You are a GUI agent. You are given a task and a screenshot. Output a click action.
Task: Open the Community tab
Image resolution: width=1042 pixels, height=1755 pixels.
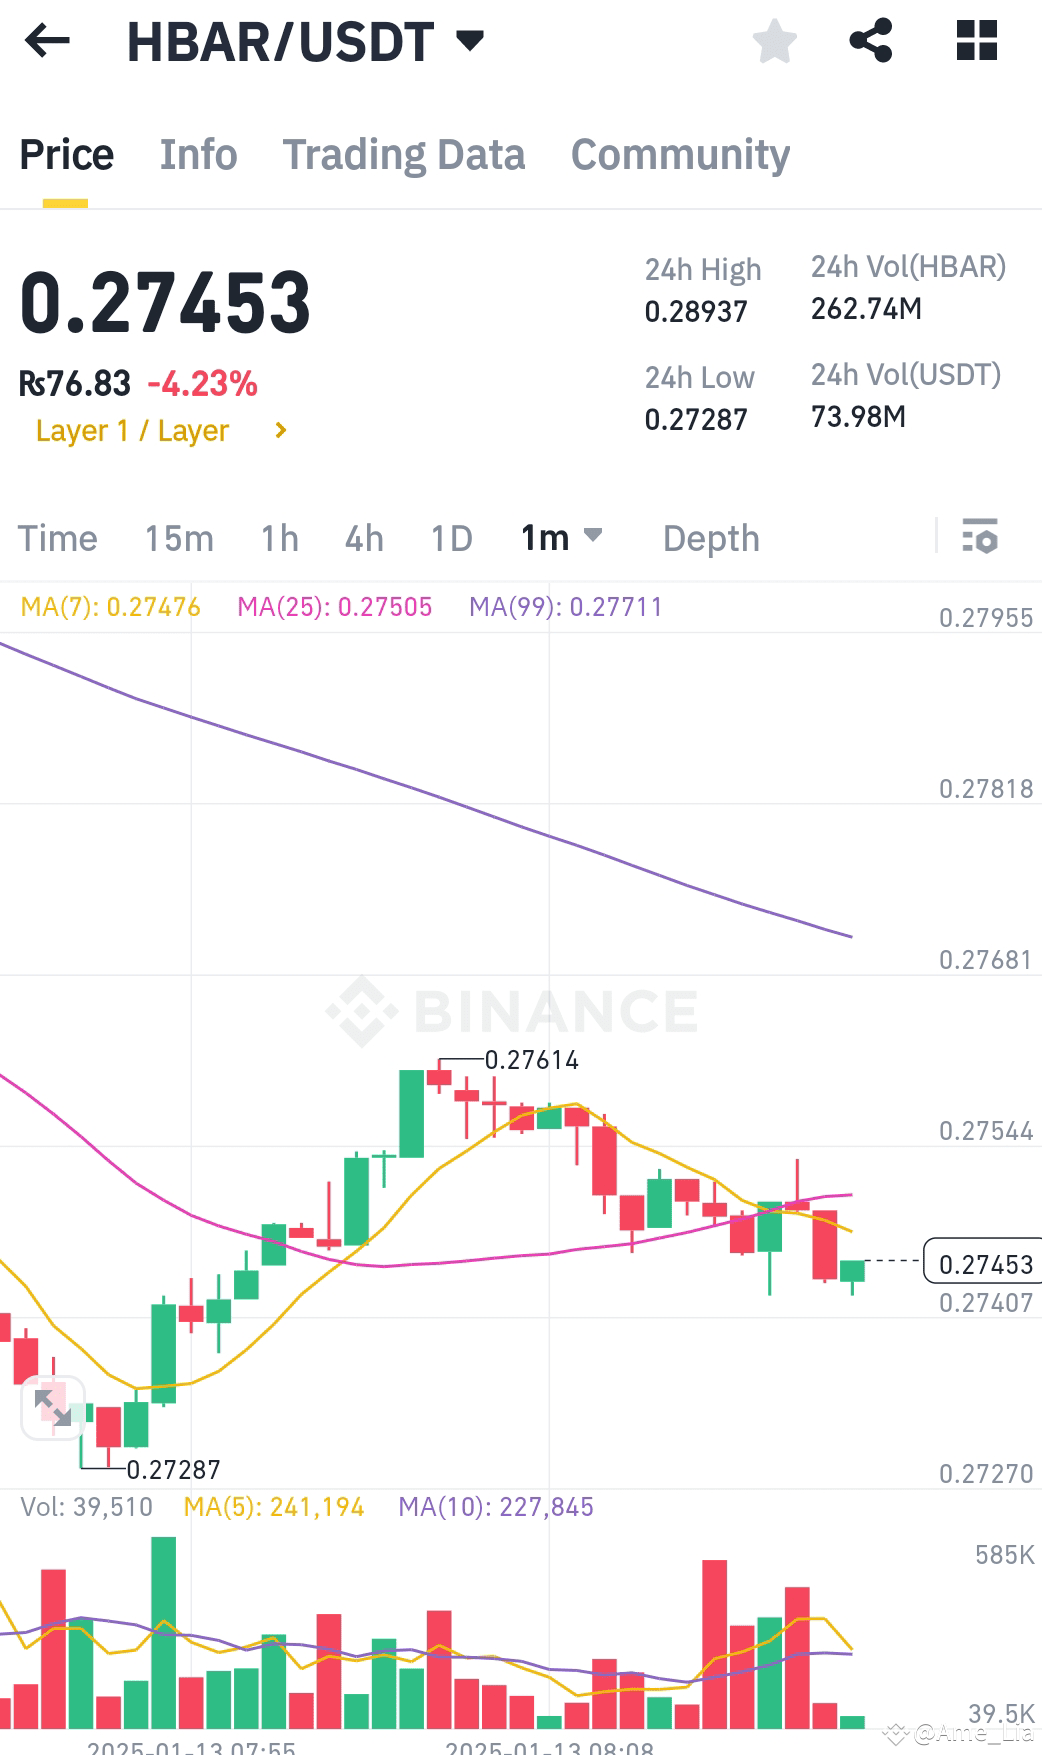[x=679, y=153]
